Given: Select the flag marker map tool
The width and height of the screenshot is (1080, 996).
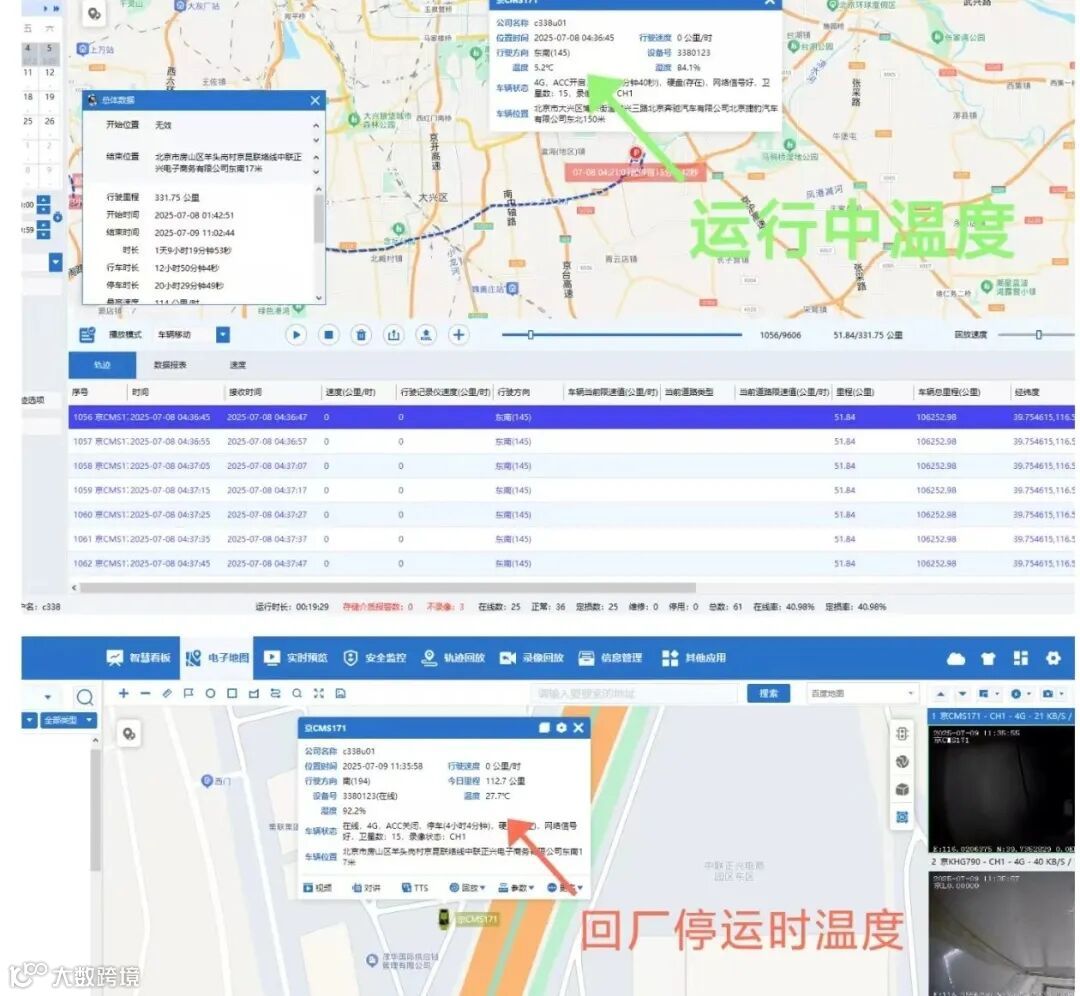Looking at the screenshot, I should (189, 694).
